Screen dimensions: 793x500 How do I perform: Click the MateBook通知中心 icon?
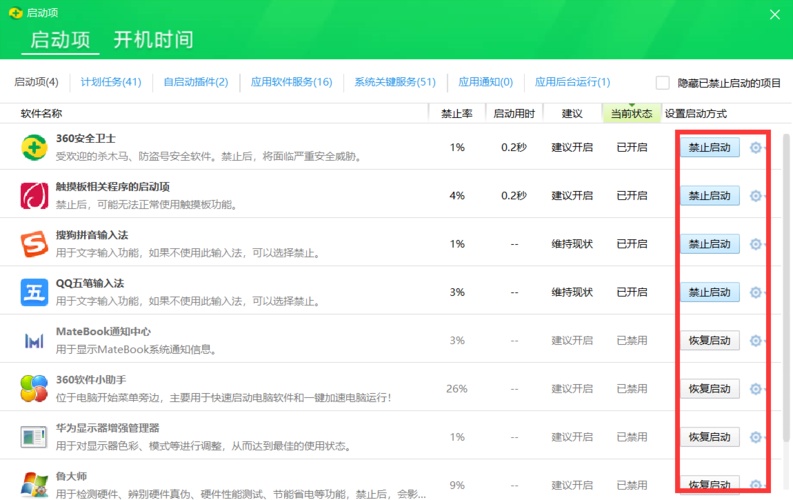pyautogui.click(x=34, y=341)
